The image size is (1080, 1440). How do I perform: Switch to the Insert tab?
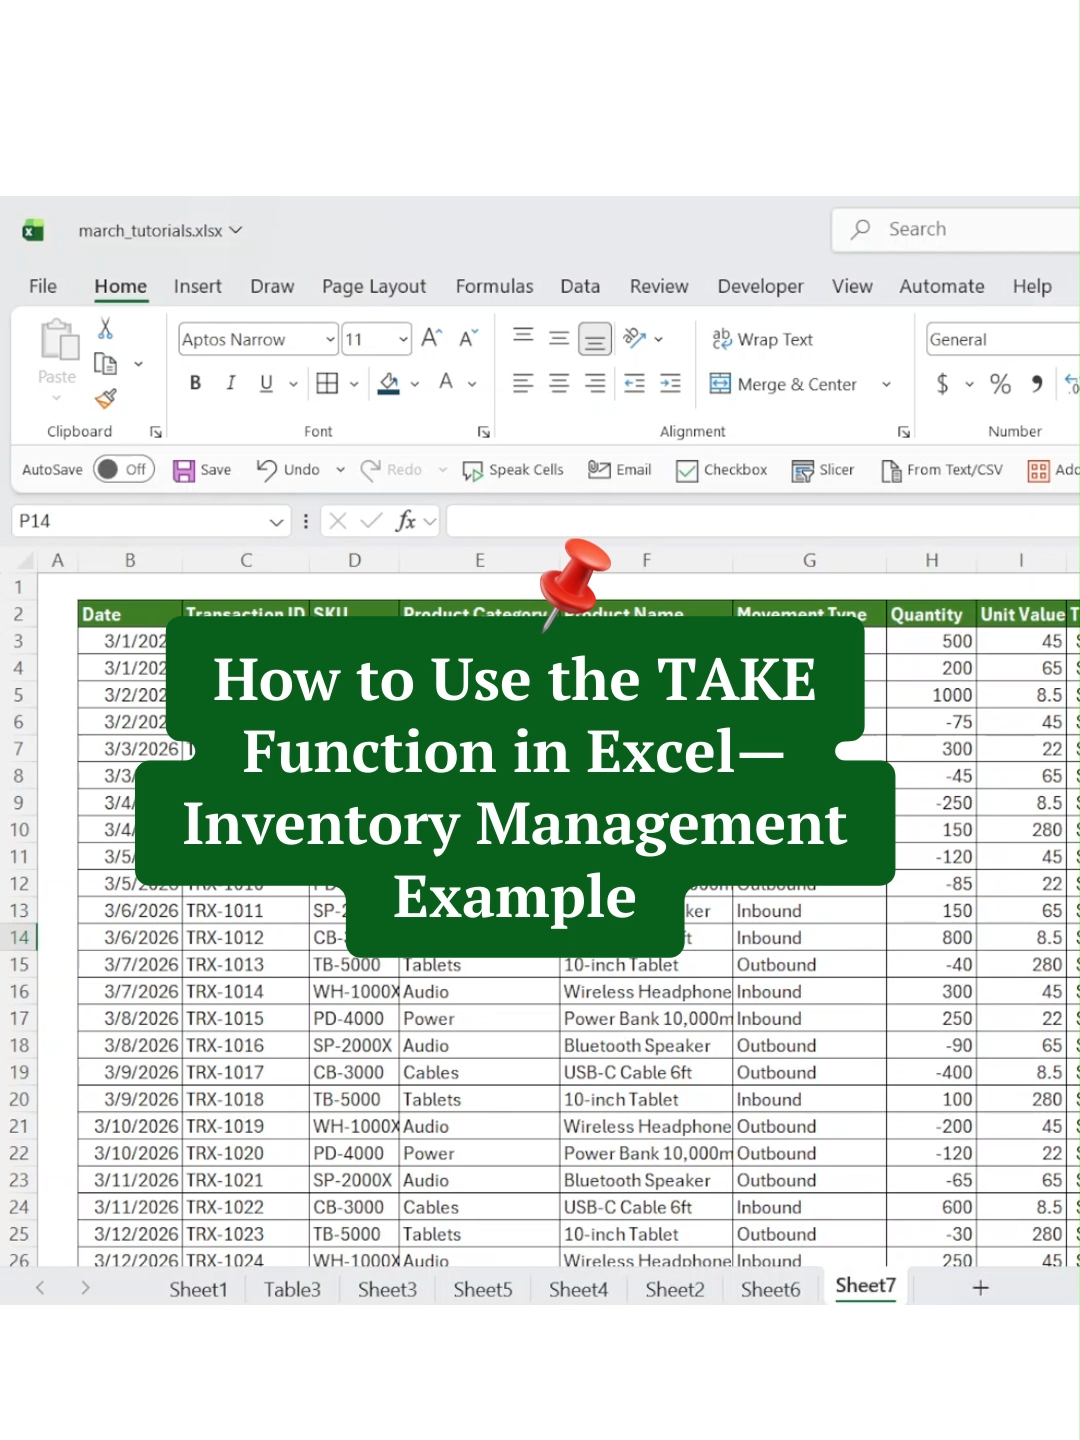point(198,286)
